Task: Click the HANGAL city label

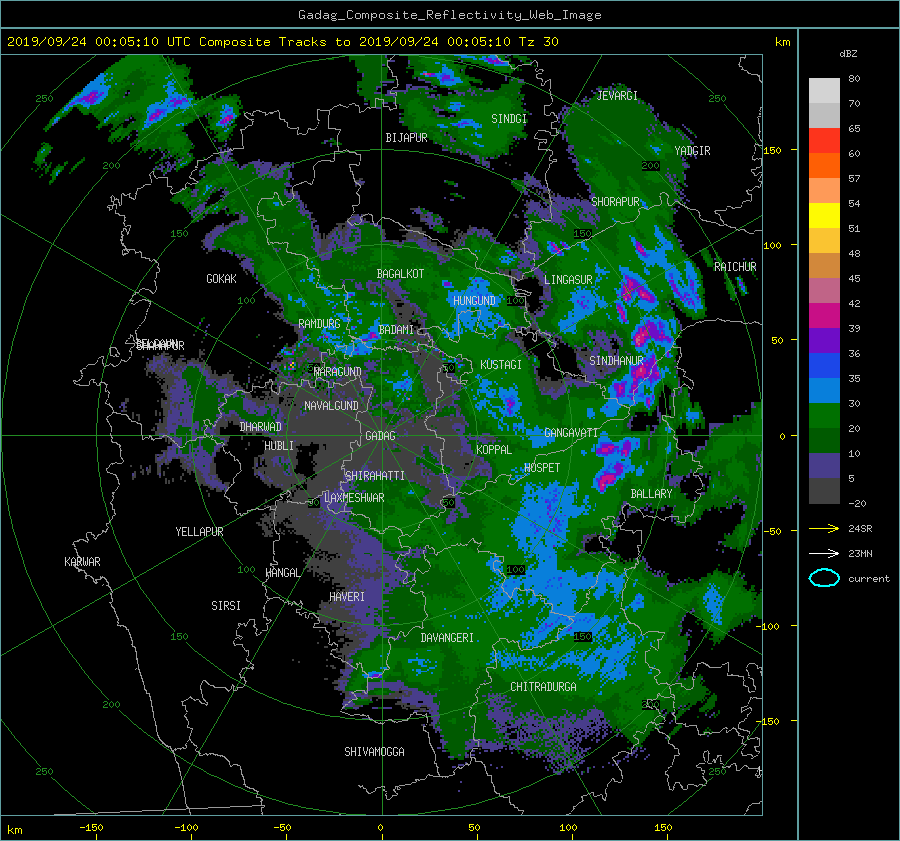Action: tap(282, 573)
